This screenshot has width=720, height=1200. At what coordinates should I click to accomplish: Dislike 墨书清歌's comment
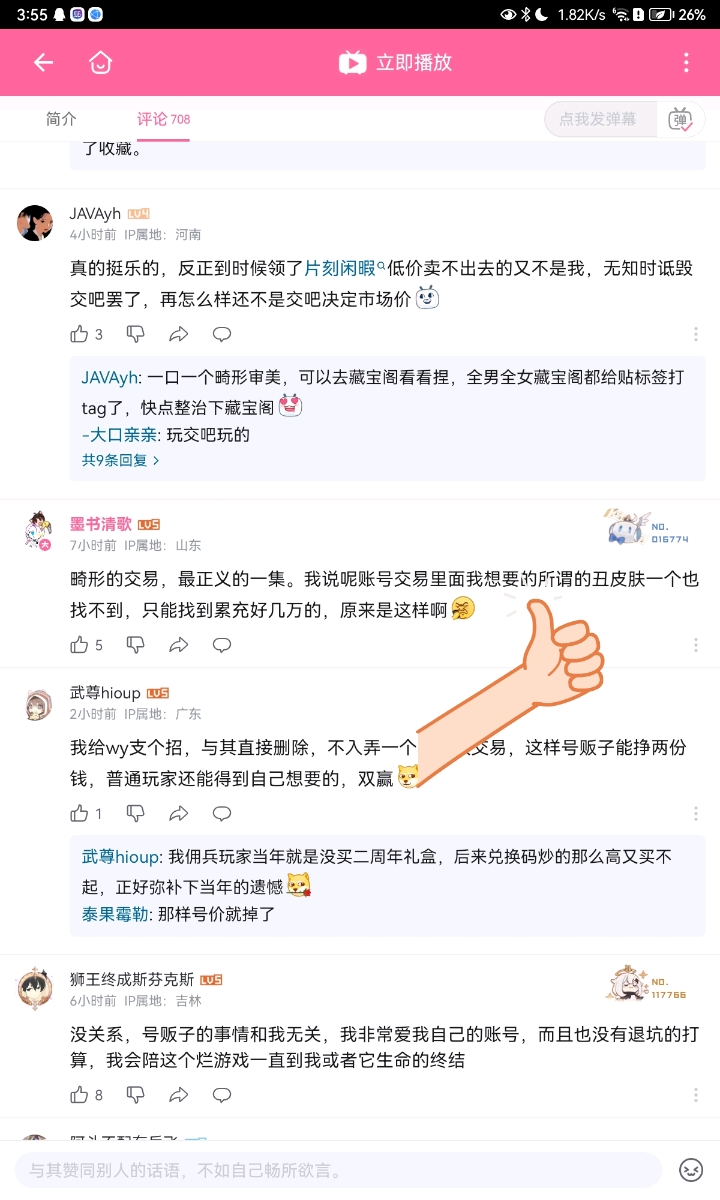click(x=136, y=645)
